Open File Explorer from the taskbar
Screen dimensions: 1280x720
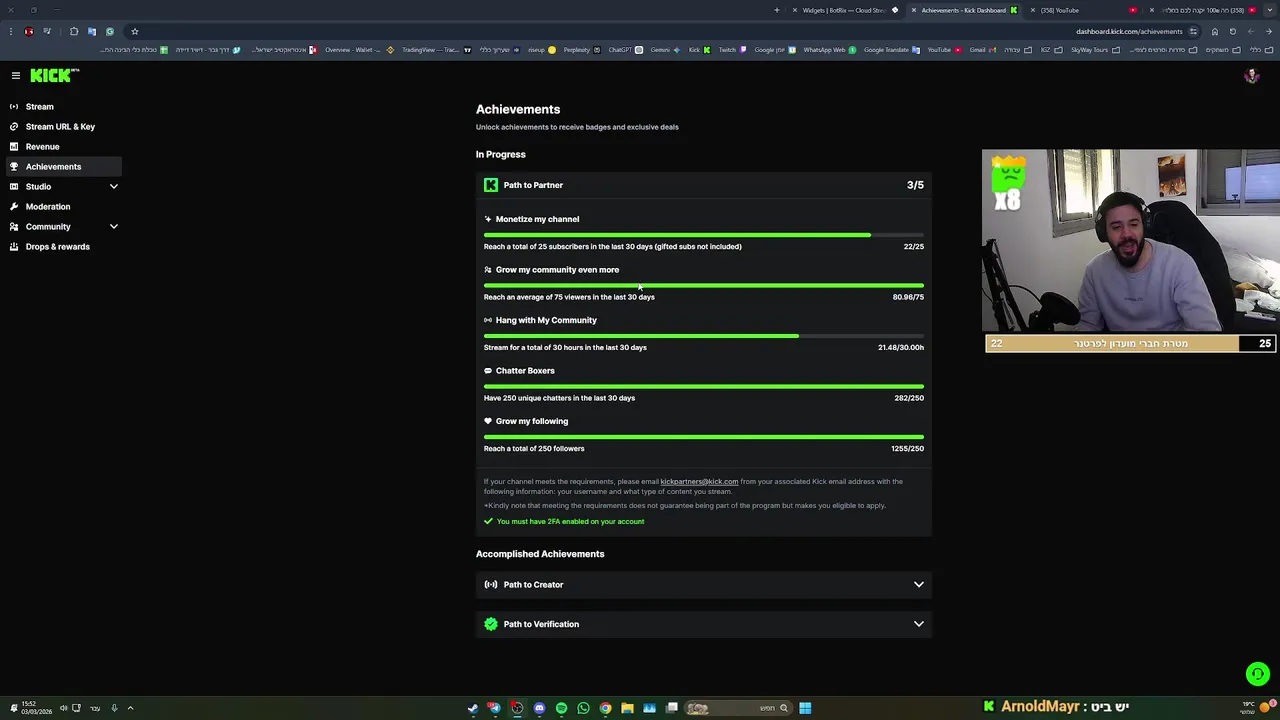pyautogui.click(x=627, y=708)
